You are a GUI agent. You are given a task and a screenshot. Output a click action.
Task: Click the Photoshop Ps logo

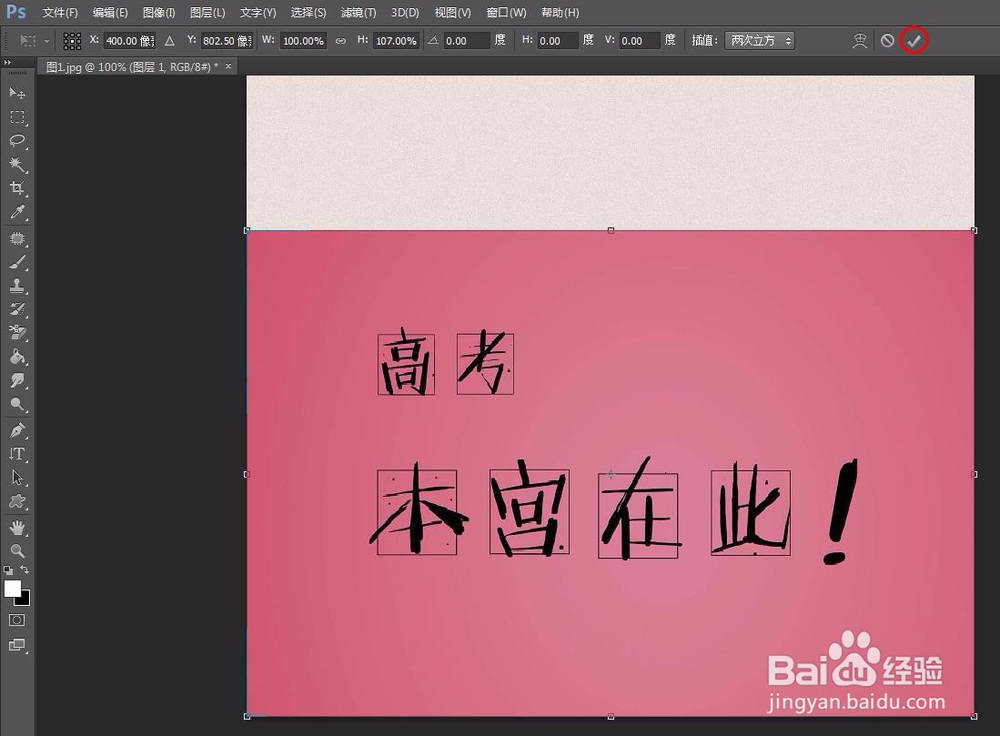pos(16,12)
